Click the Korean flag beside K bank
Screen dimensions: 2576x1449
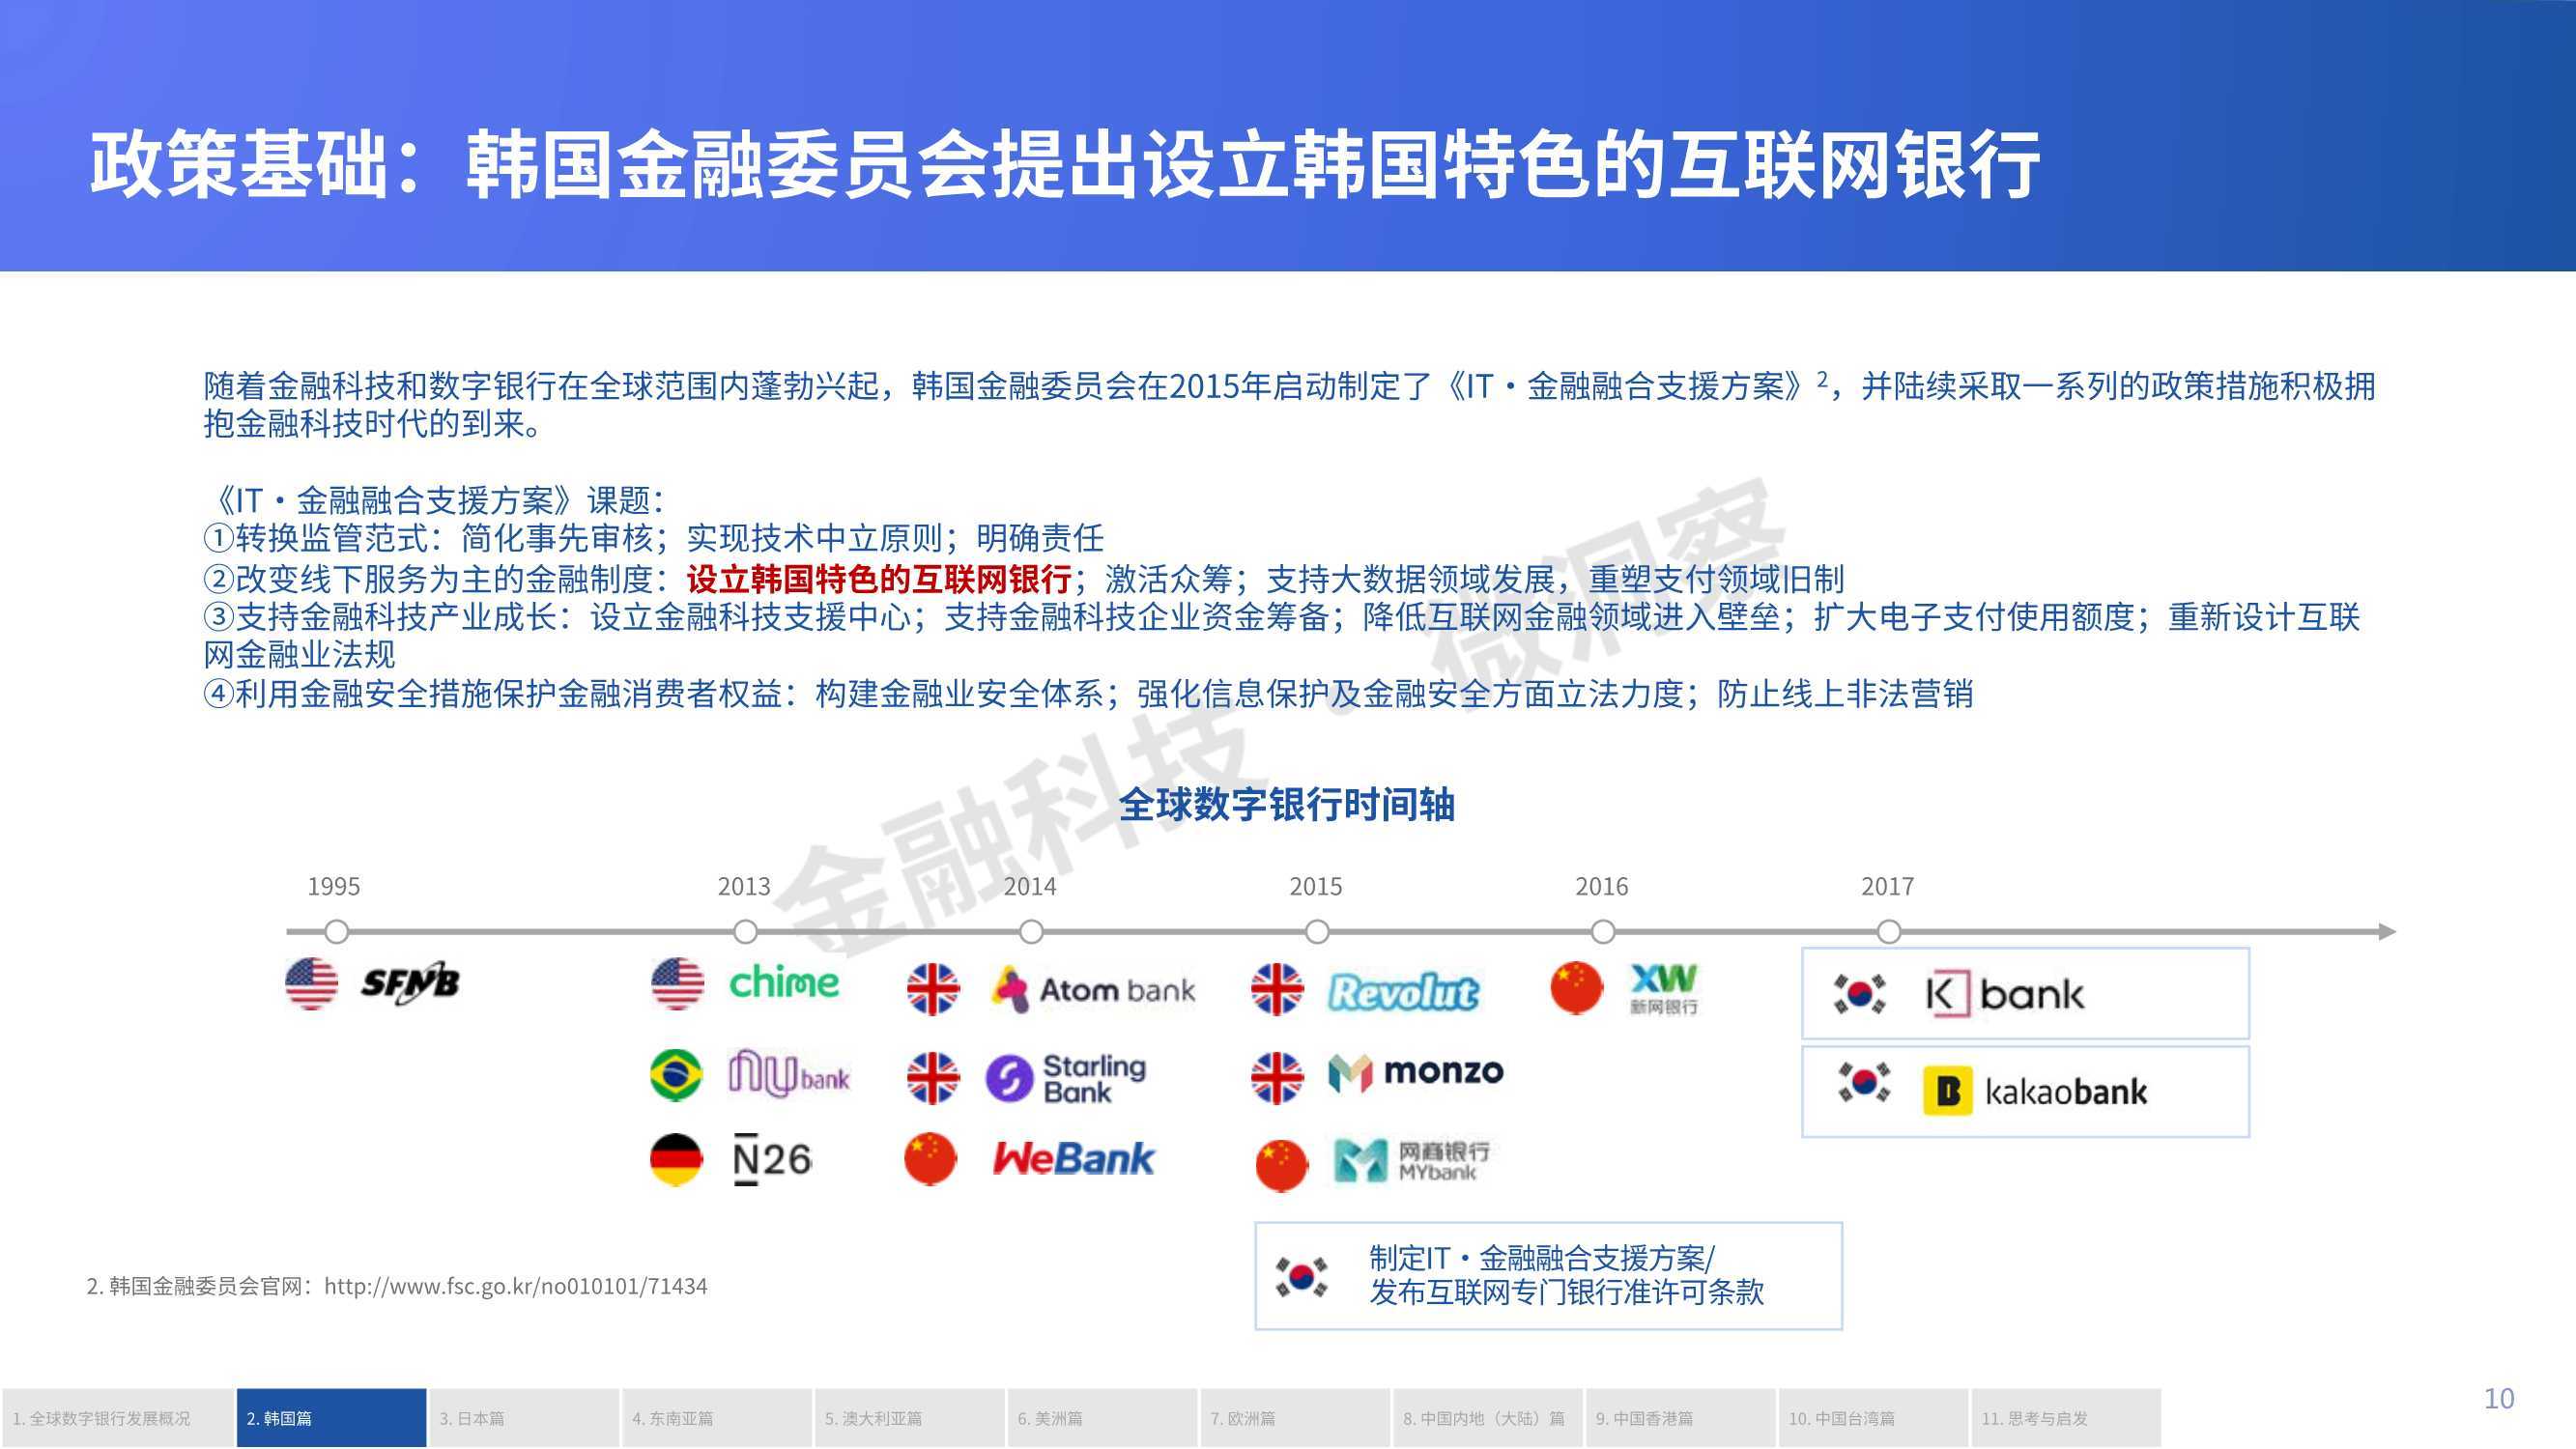(x=1860, y=994)
